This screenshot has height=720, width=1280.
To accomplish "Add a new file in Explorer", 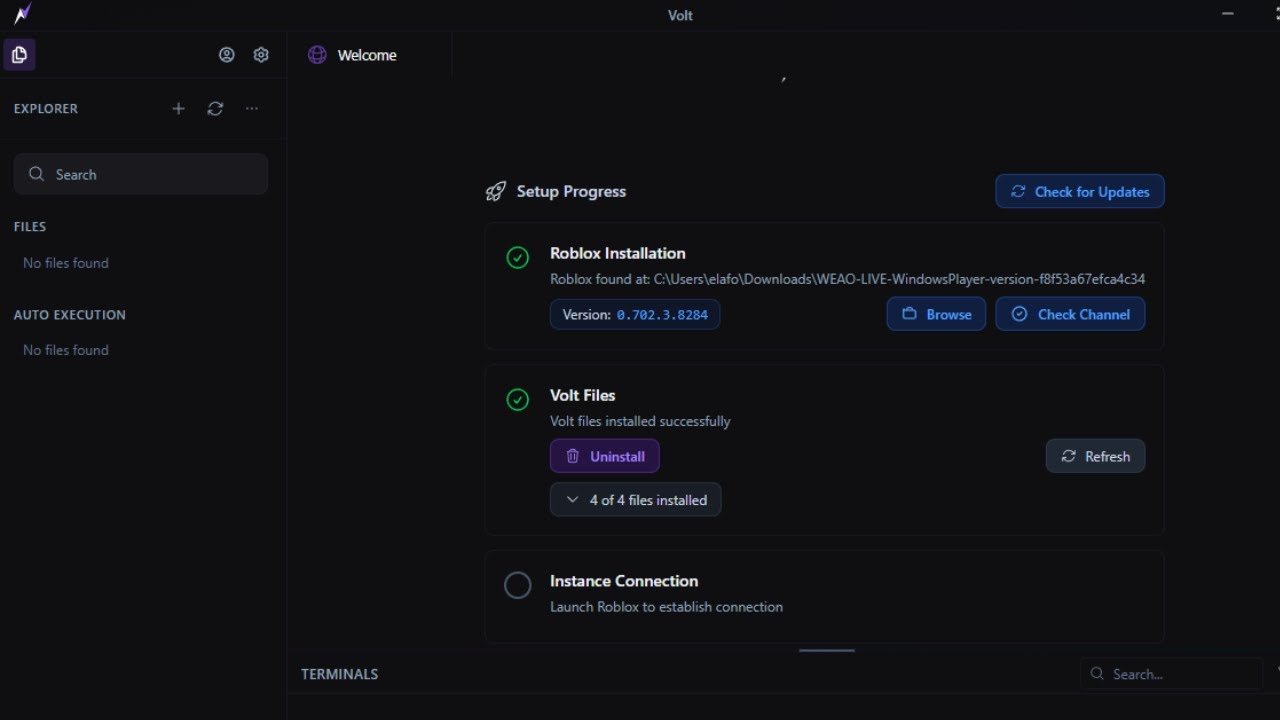I will (179, 108).
